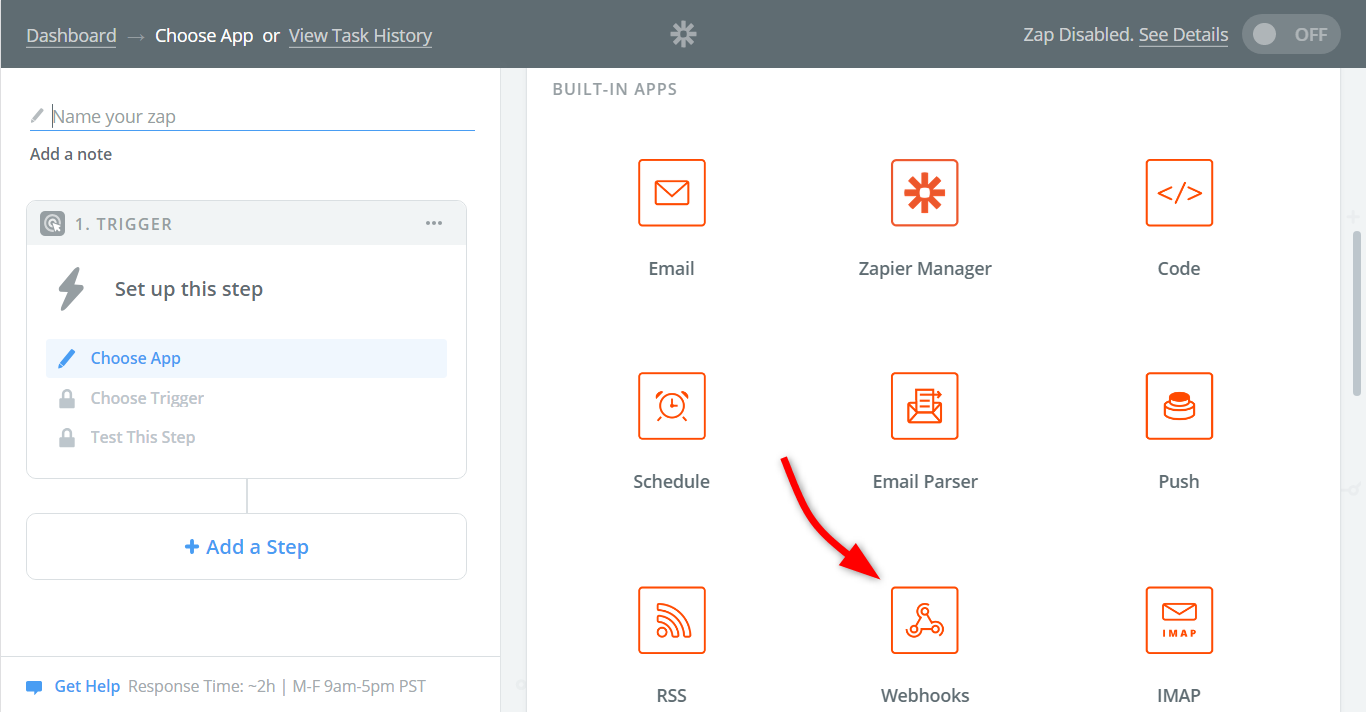Click the BUILT-IN APPS section heading
The image size is (1366, 712).
615,89
